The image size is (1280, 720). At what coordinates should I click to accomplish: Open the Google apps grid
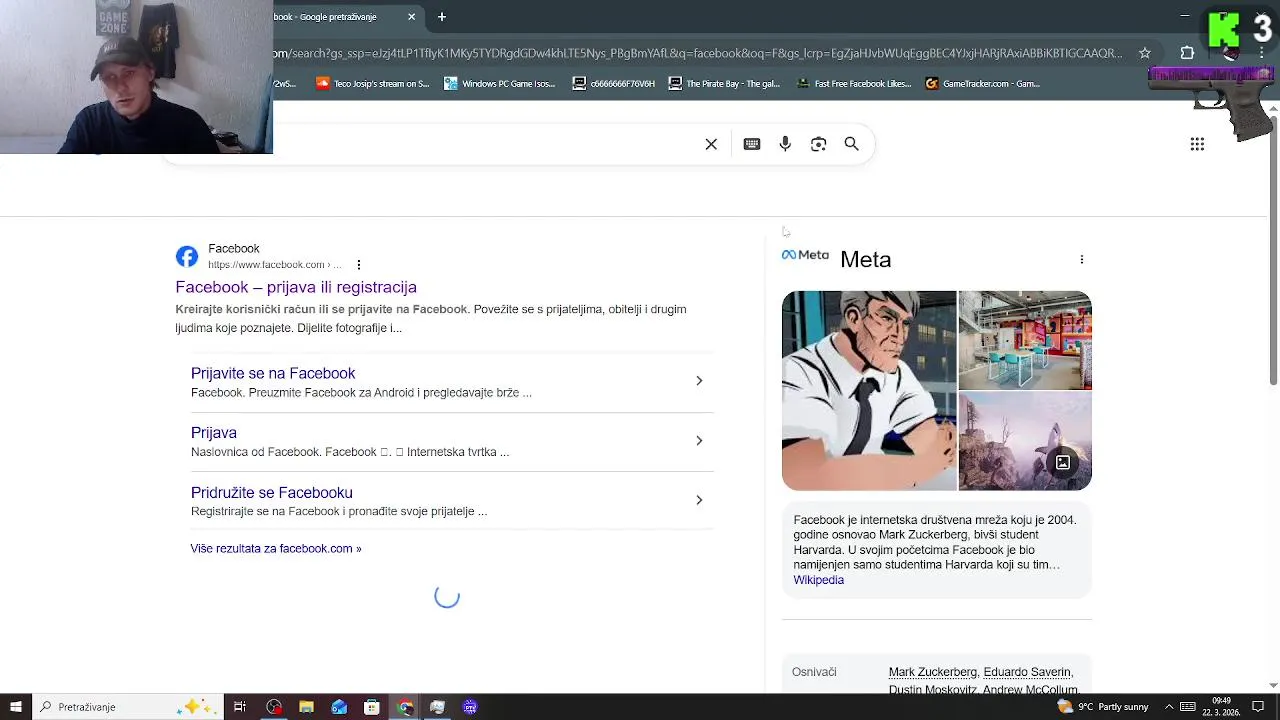pyautogui.click(x=1197, y=144)
